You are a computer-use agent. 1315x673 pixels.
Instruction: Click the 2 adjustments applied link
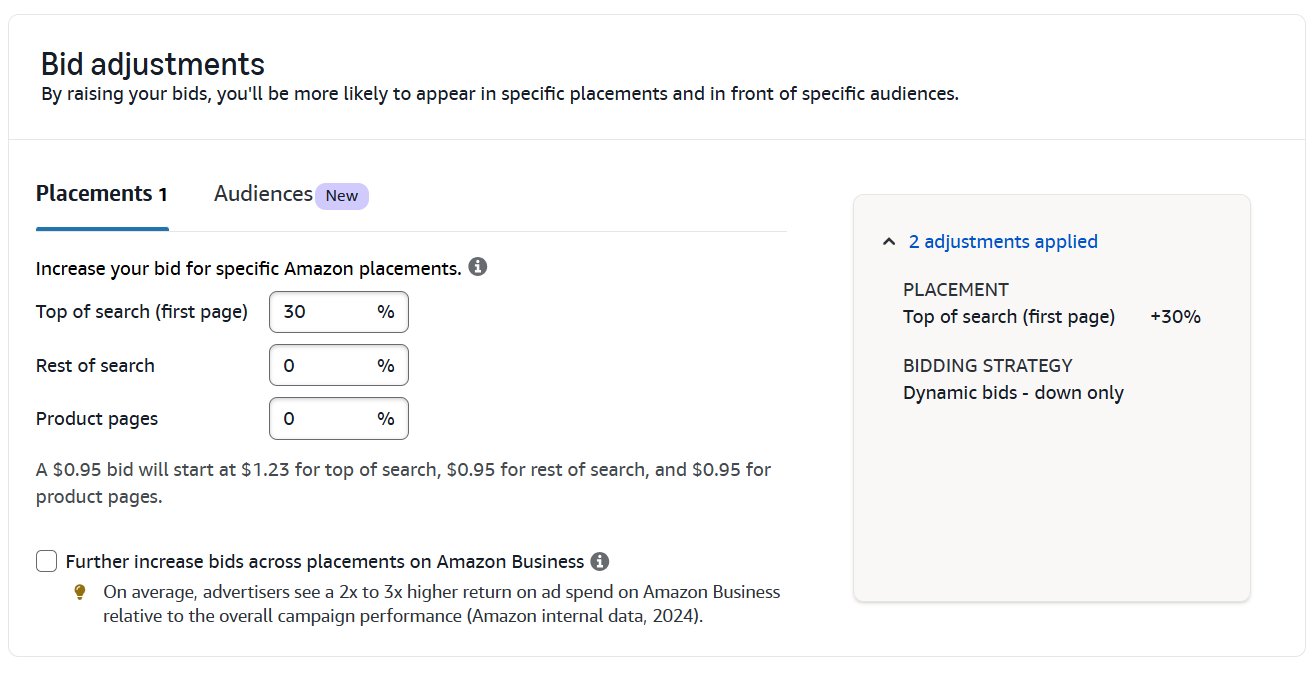1003,241
